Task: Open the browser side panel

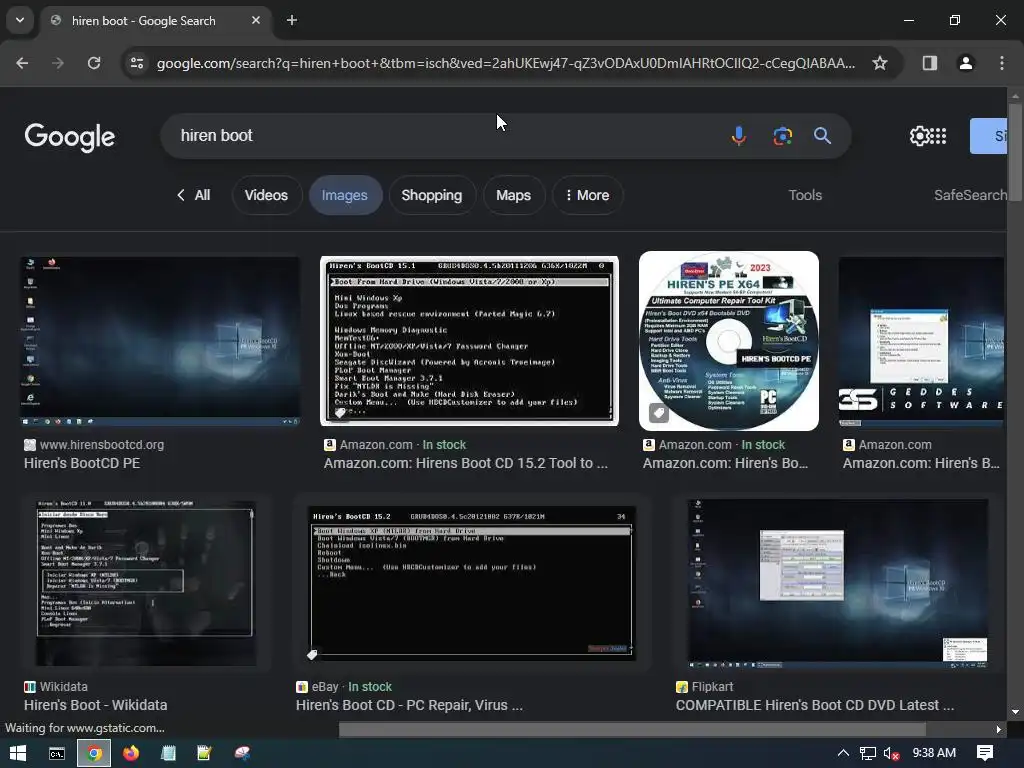Action: pyautogui.click(x=929, y=63)
